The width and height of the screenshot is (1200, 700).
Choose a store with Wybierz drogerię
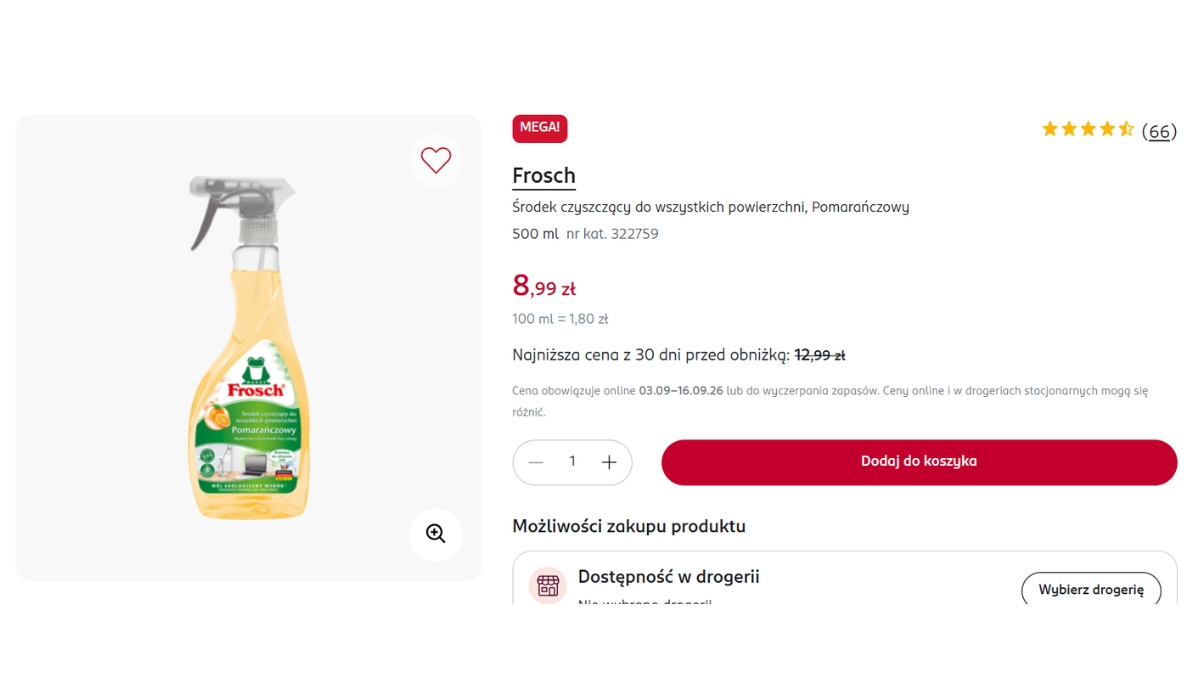click(x=1091, y=590)
